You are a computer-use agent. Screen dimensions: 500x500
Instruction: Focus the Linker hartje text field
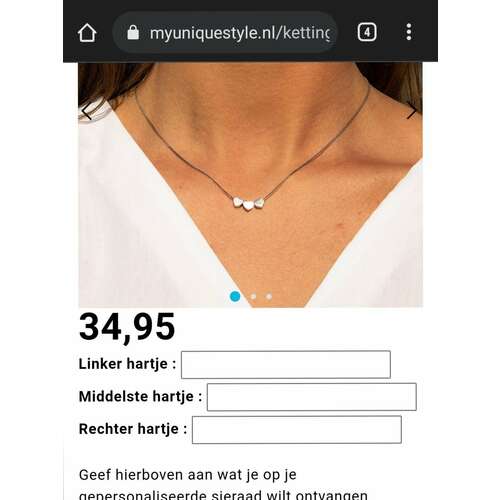point(286,364)
